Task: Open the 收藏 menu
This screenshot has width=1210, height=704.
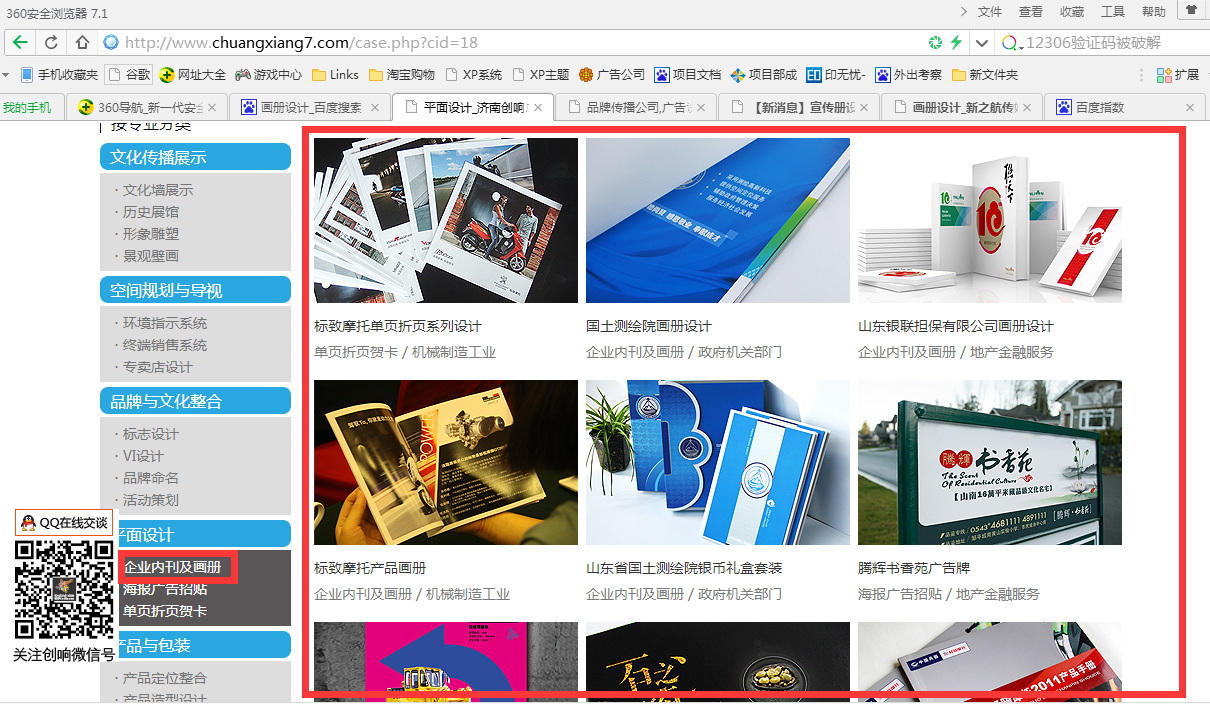Action: pos(1072,12)
